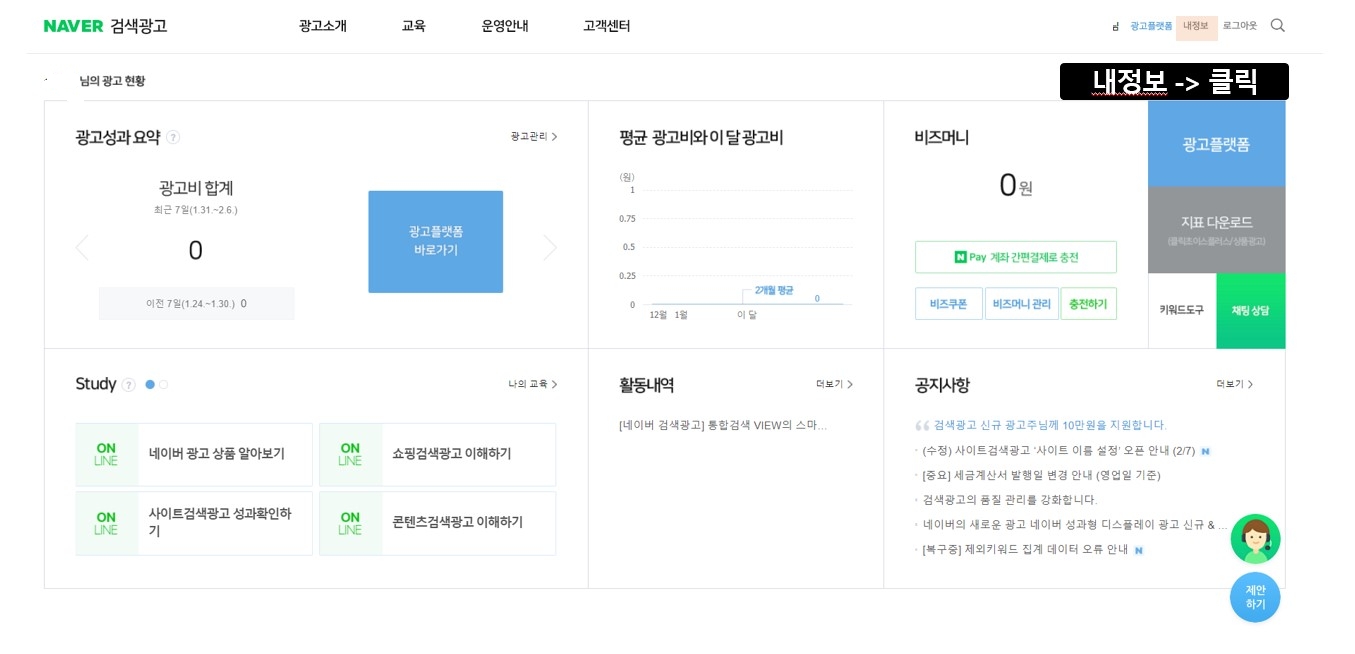Click the 평균 광고비와 이달 광고비 chart
This screenshot has height=654, width=1355.
[x=736, y=247]
